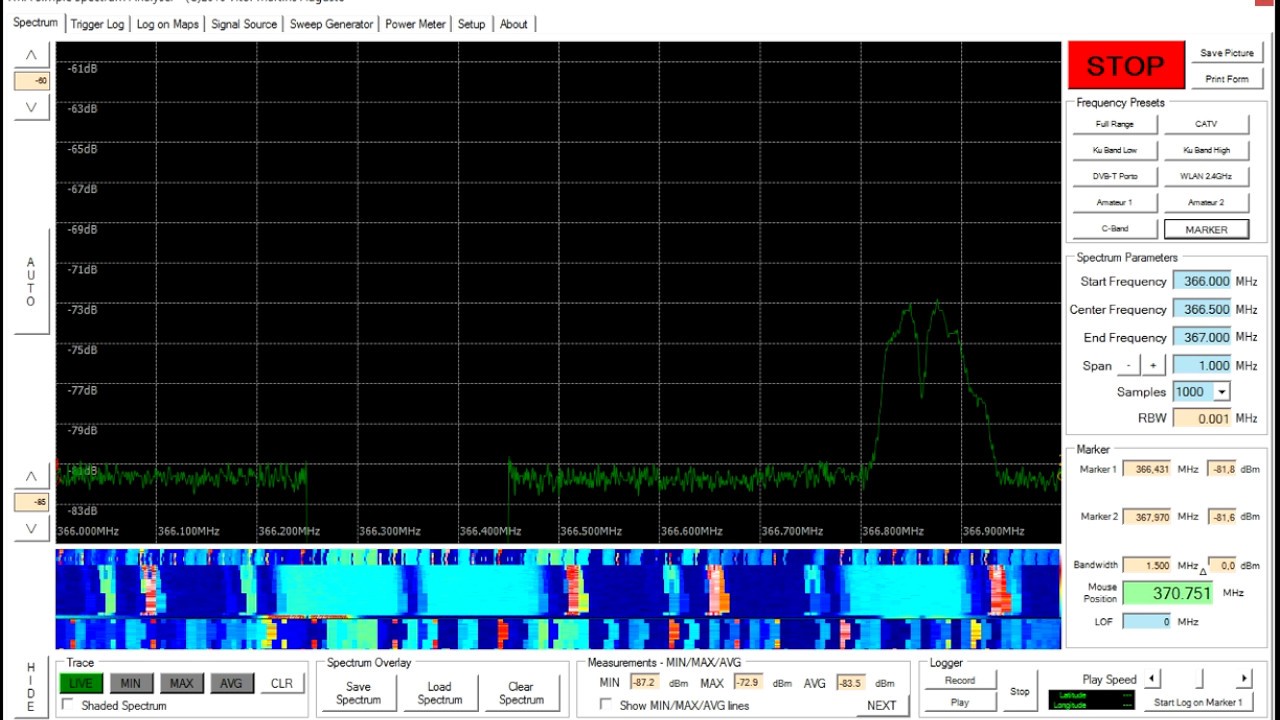Click the logger Record button
Viewport: 1280px width, 720px height.
(x=960, y=680)
